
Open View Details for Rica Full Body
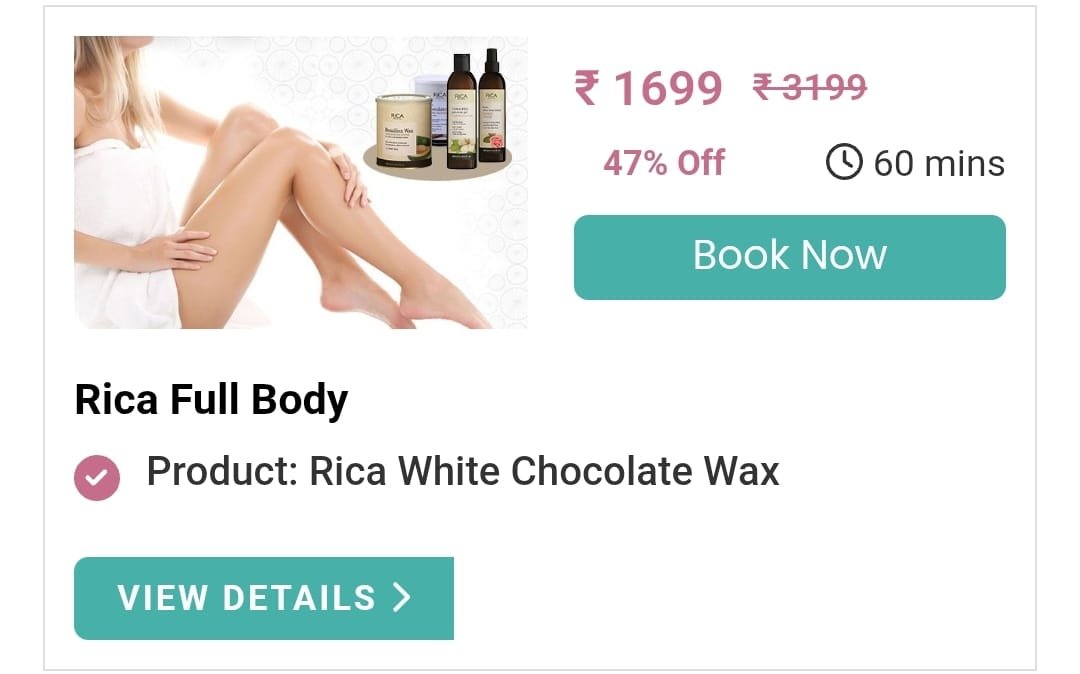[x=264, y=598]
